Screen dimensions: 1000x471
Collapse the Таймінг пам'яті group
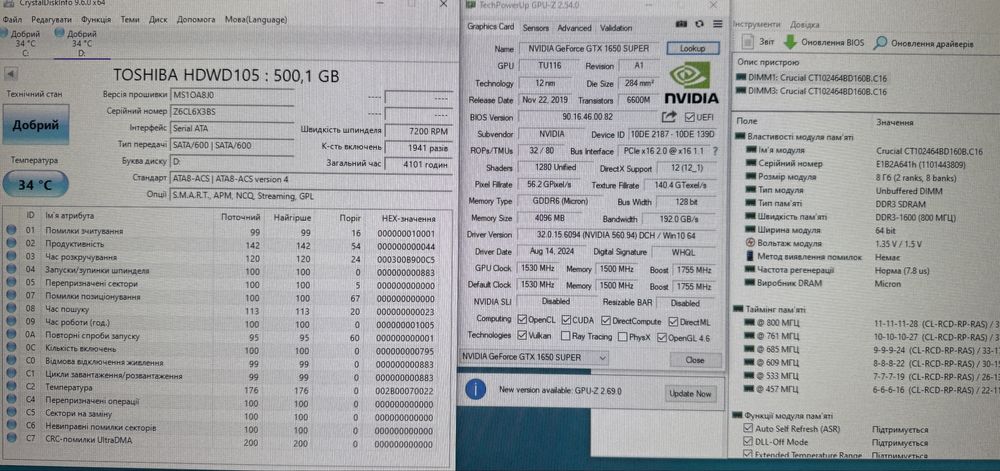[x=739, y=309]
